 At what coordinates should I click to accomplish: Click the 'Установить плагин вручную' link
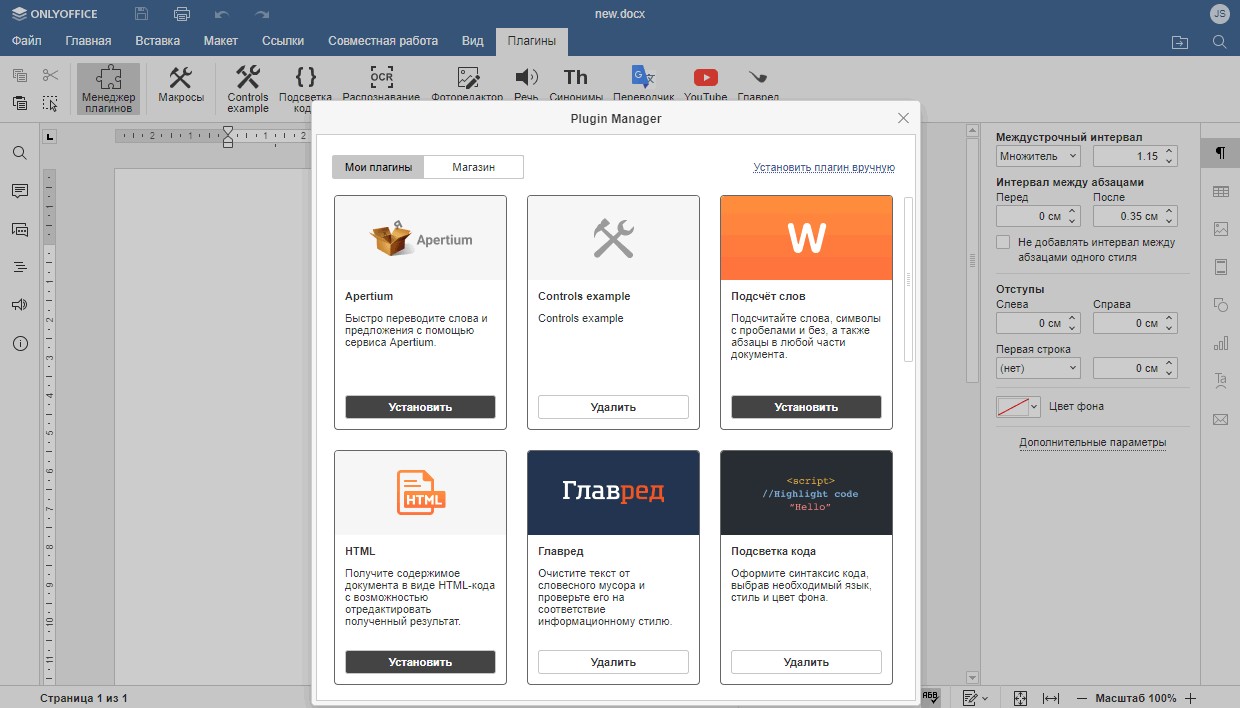(x=824, y=167)
